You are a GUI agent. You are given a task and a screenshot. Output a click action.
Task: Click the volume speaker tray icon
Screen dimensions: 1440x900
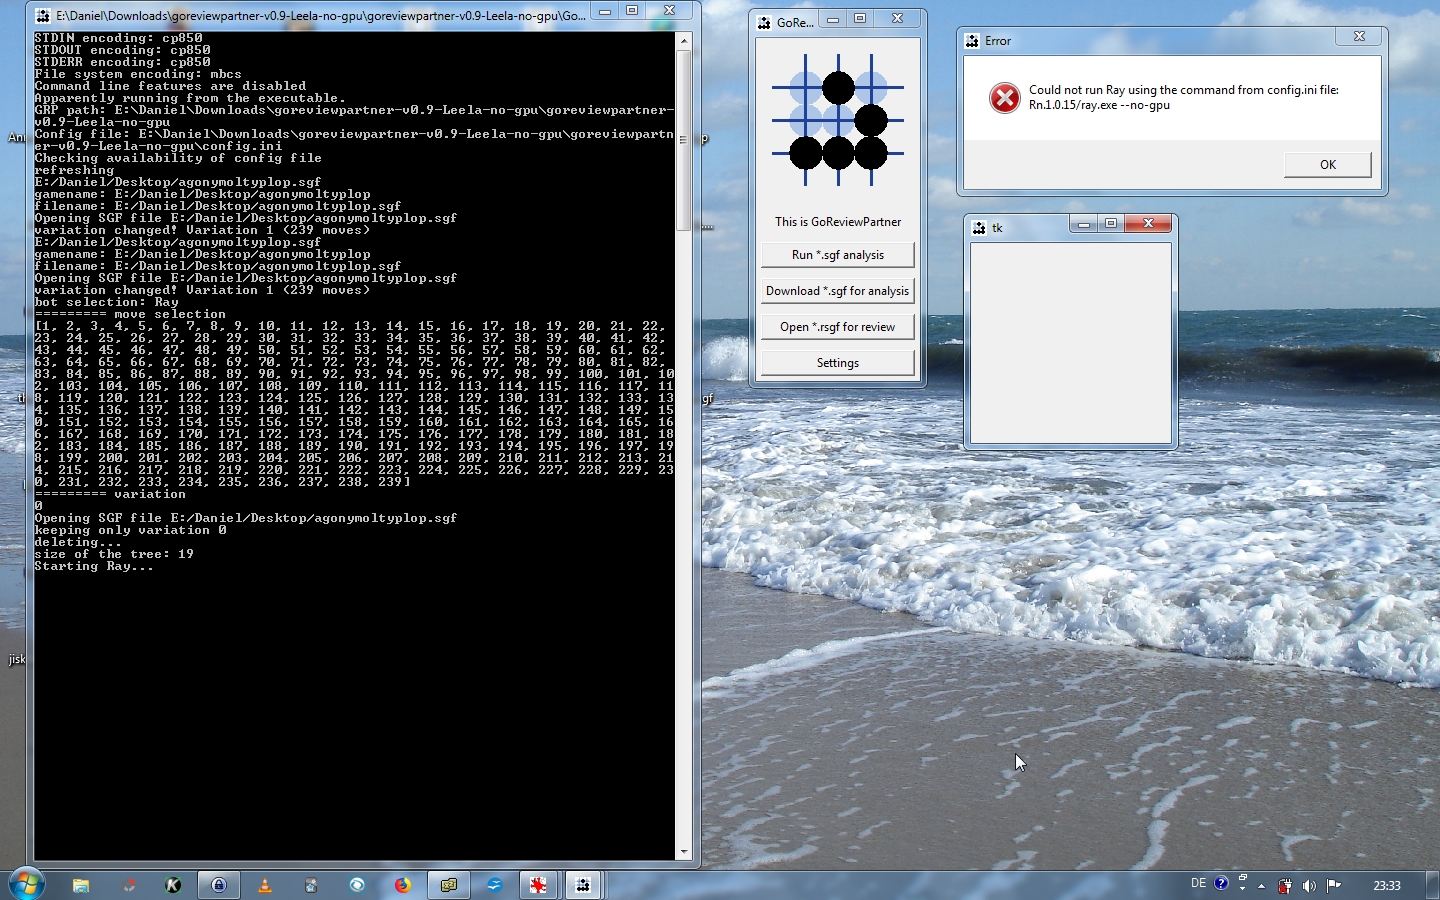1309,885
